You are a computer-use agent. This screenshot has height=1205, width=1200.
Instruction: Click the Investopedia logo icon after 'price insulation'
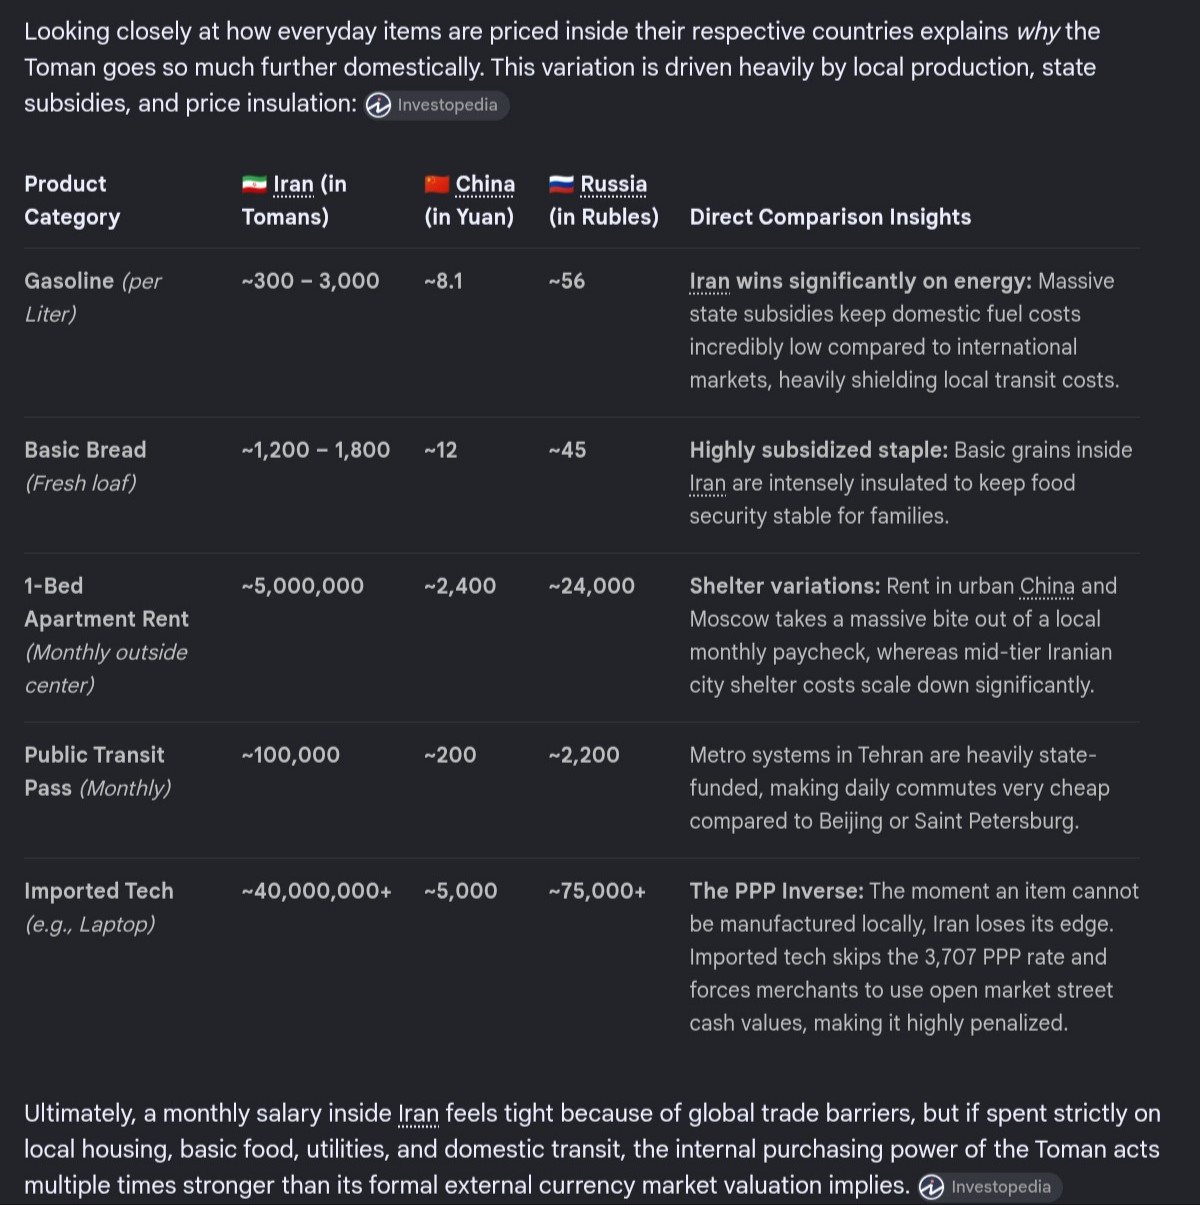tap(378, 105)
